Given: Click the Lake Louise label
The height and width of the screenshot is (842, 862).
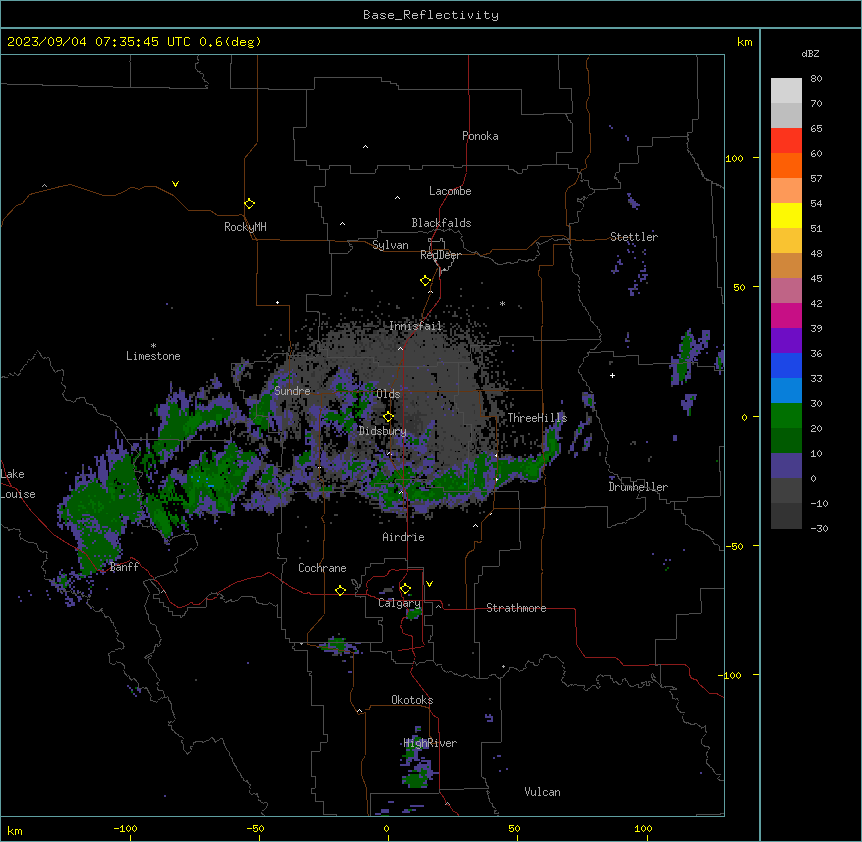Looking at the screenshot, I should click(x=18, y=484).
